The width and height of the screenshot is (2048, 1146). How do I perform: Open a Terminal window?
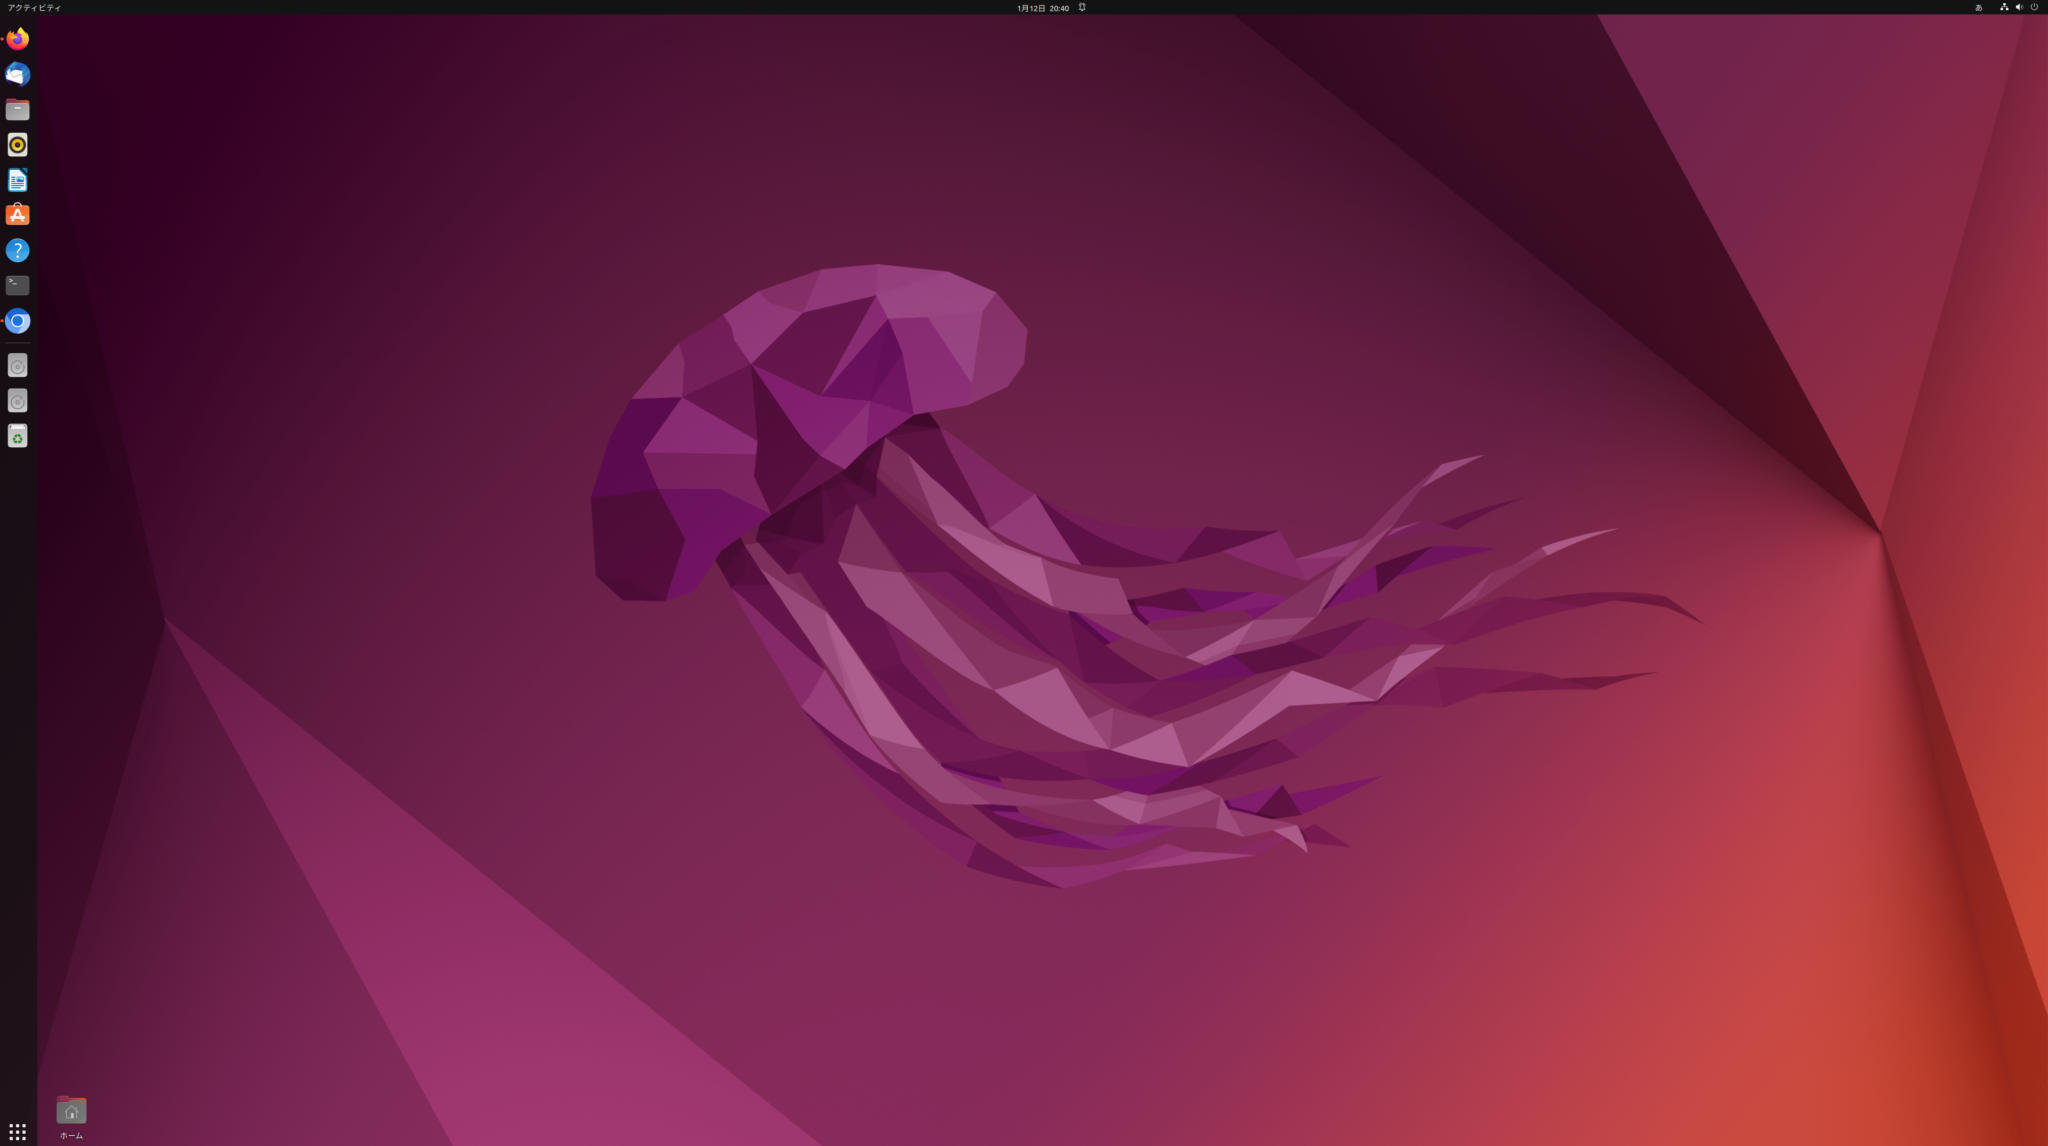pos(17,285)
